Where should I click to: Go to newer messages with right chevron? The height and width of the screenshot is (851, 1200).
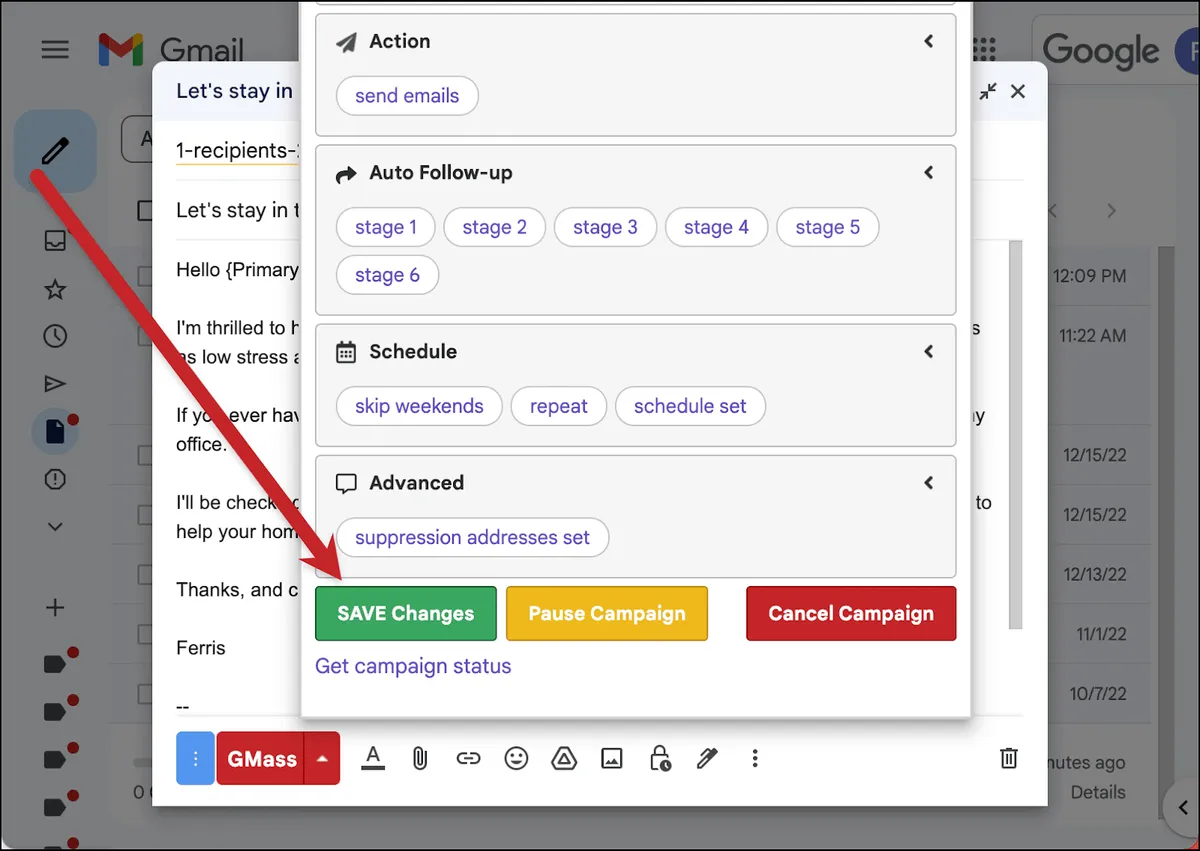click(1111, 211)
